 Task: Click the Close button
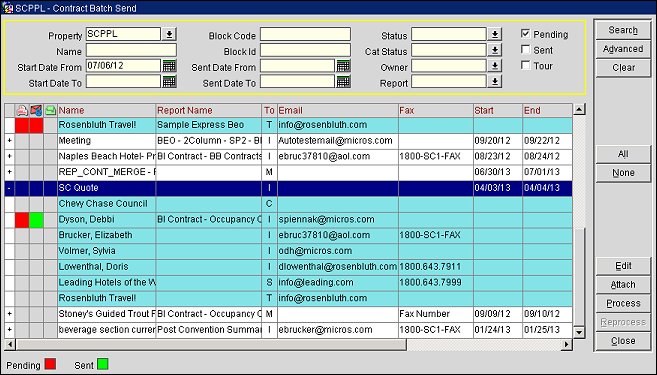pos(623,341)
